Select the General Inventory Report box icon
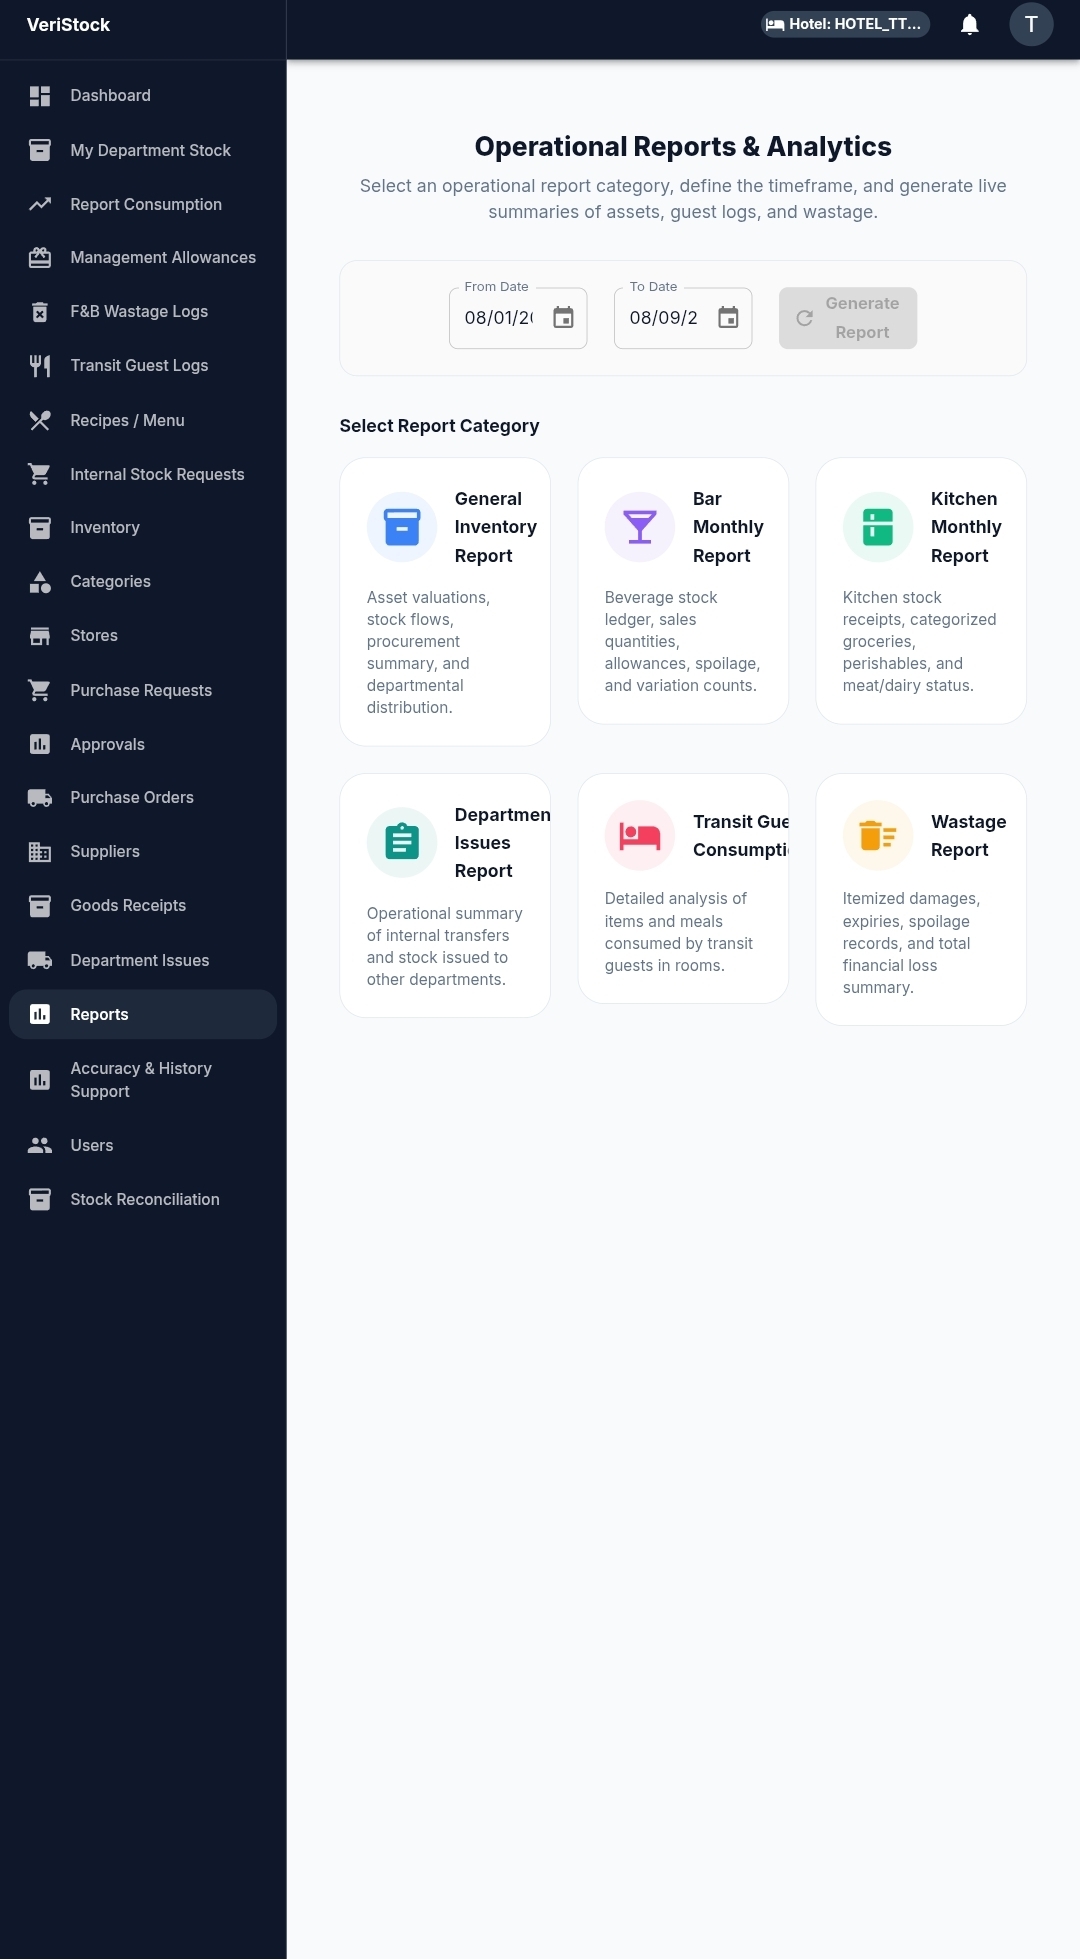Screen dimensions: 1080x1959 point(402,527)
